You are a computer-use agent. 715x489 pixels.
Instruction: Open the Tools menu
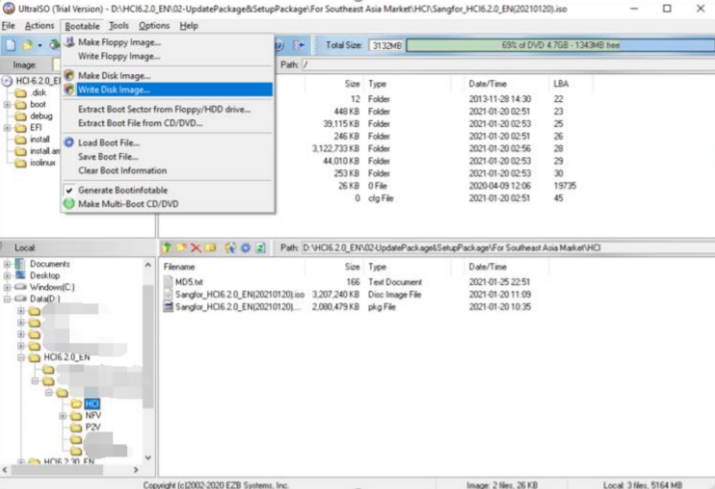pos(119,25)
